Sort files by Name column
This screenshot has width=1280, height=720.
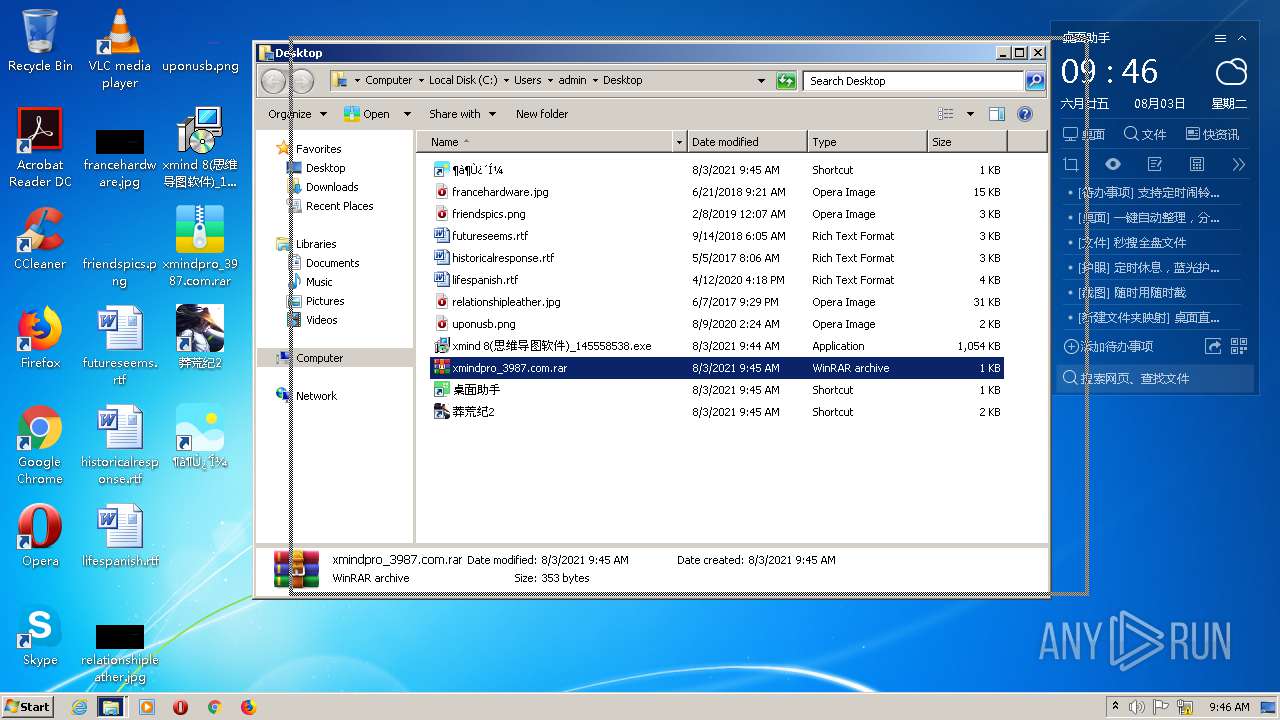coord(545,142)
